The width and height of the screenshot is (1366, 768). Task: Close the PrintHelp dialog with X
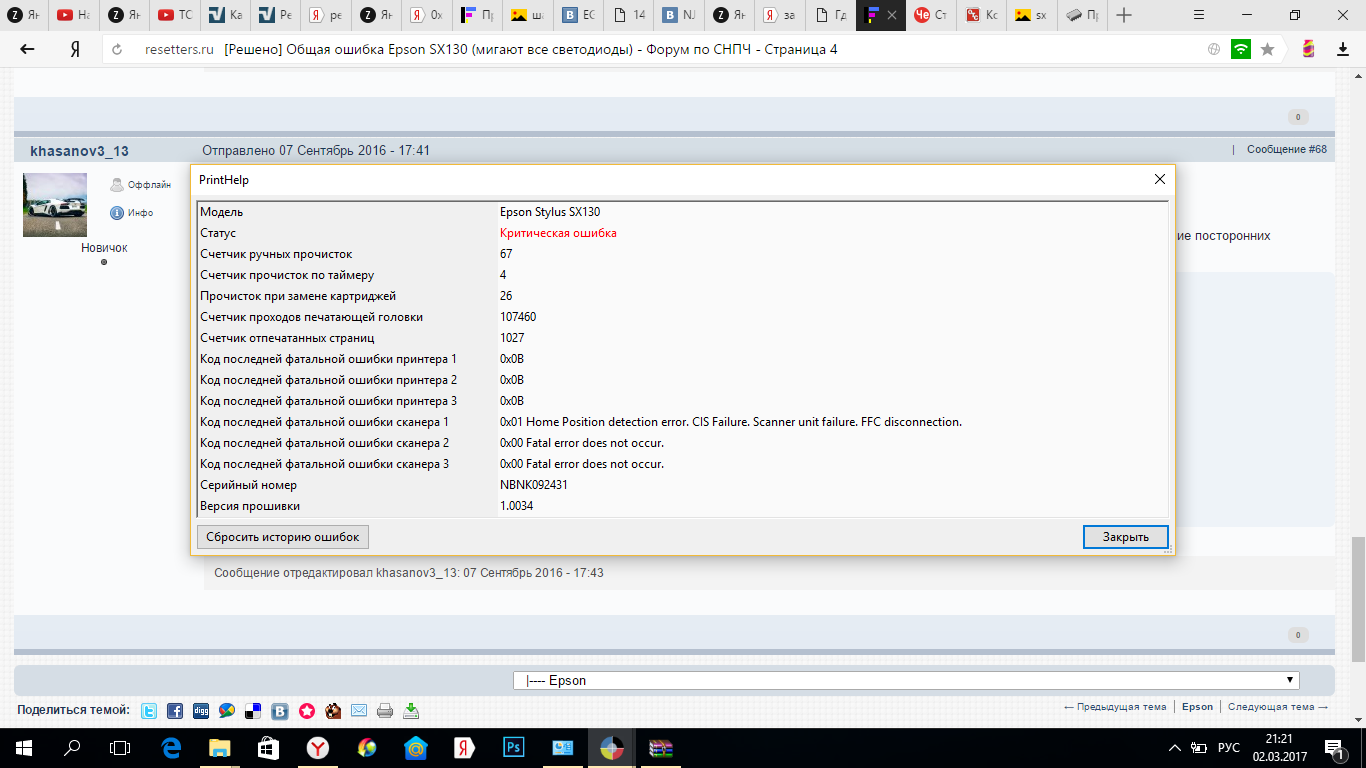(x=1160, y=180)
